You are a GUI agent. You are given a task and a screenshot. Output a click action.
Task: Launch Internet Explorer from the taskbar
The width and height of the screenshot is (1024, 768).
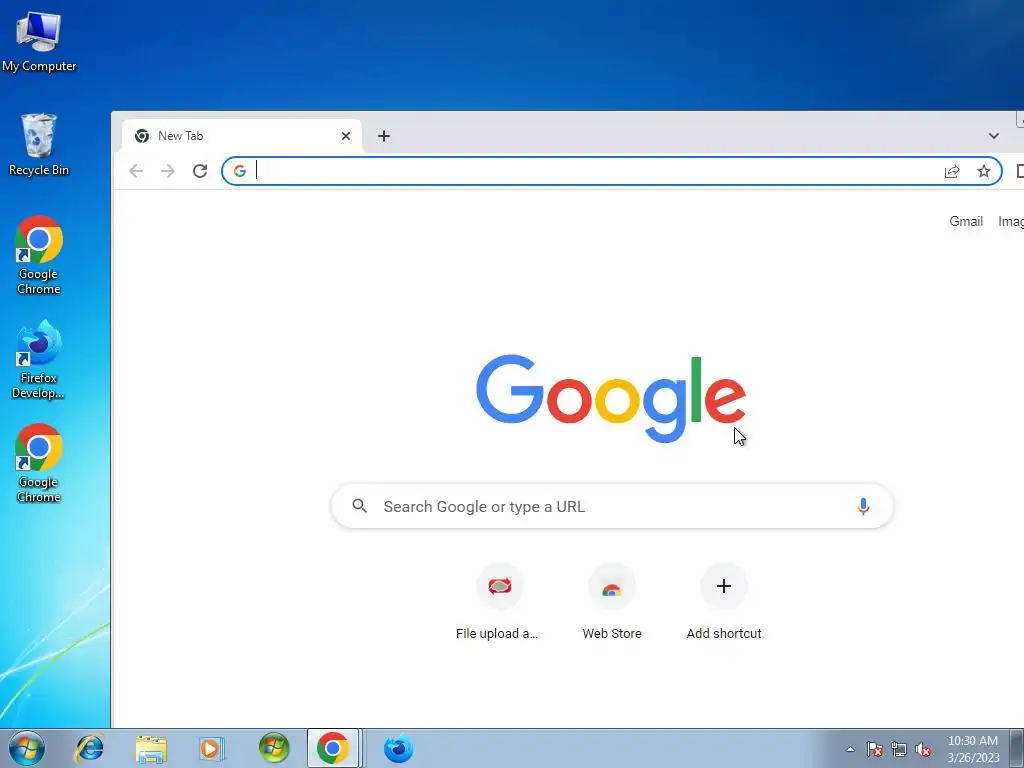89,748
